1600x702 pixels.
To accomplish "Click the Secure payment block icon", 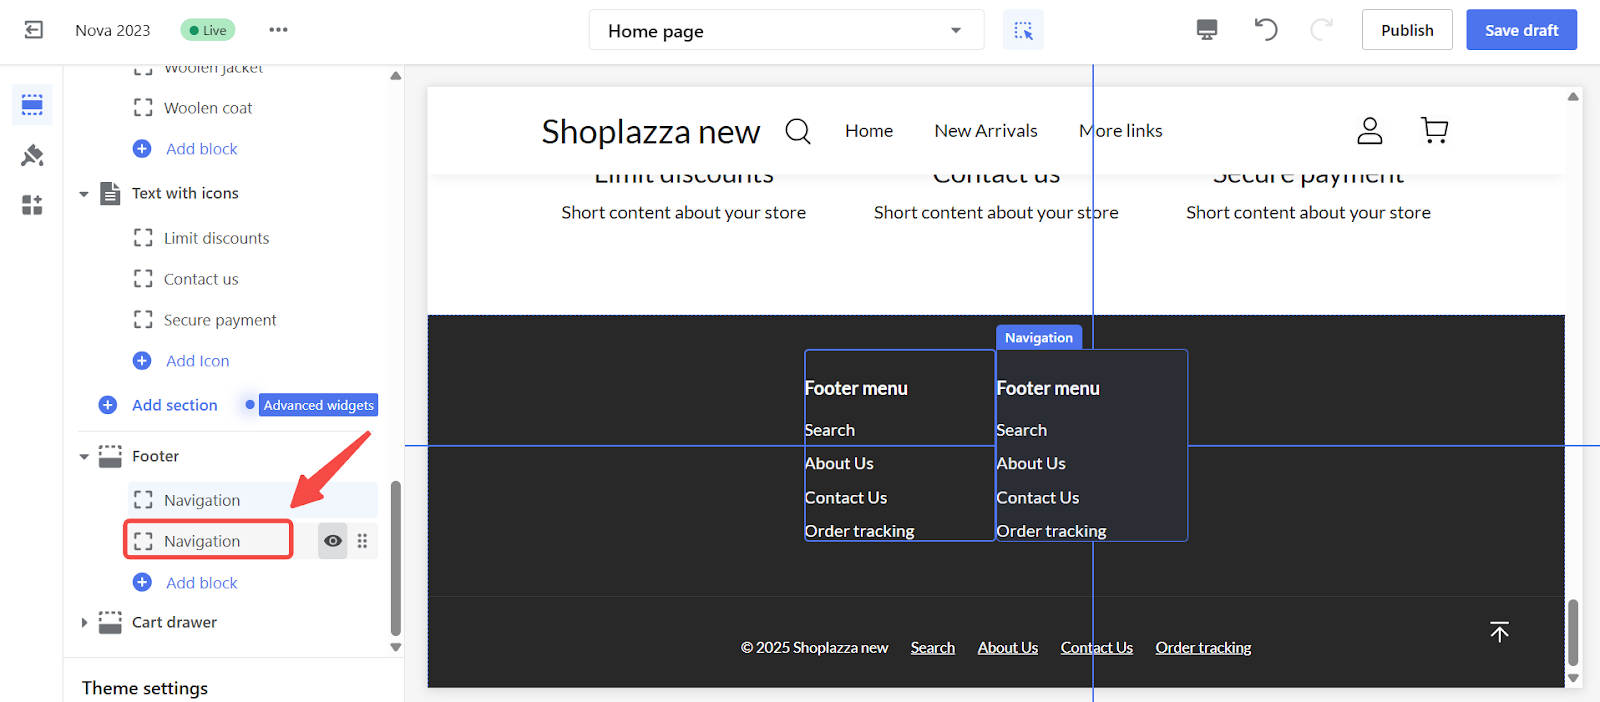I will click(143, 320).
